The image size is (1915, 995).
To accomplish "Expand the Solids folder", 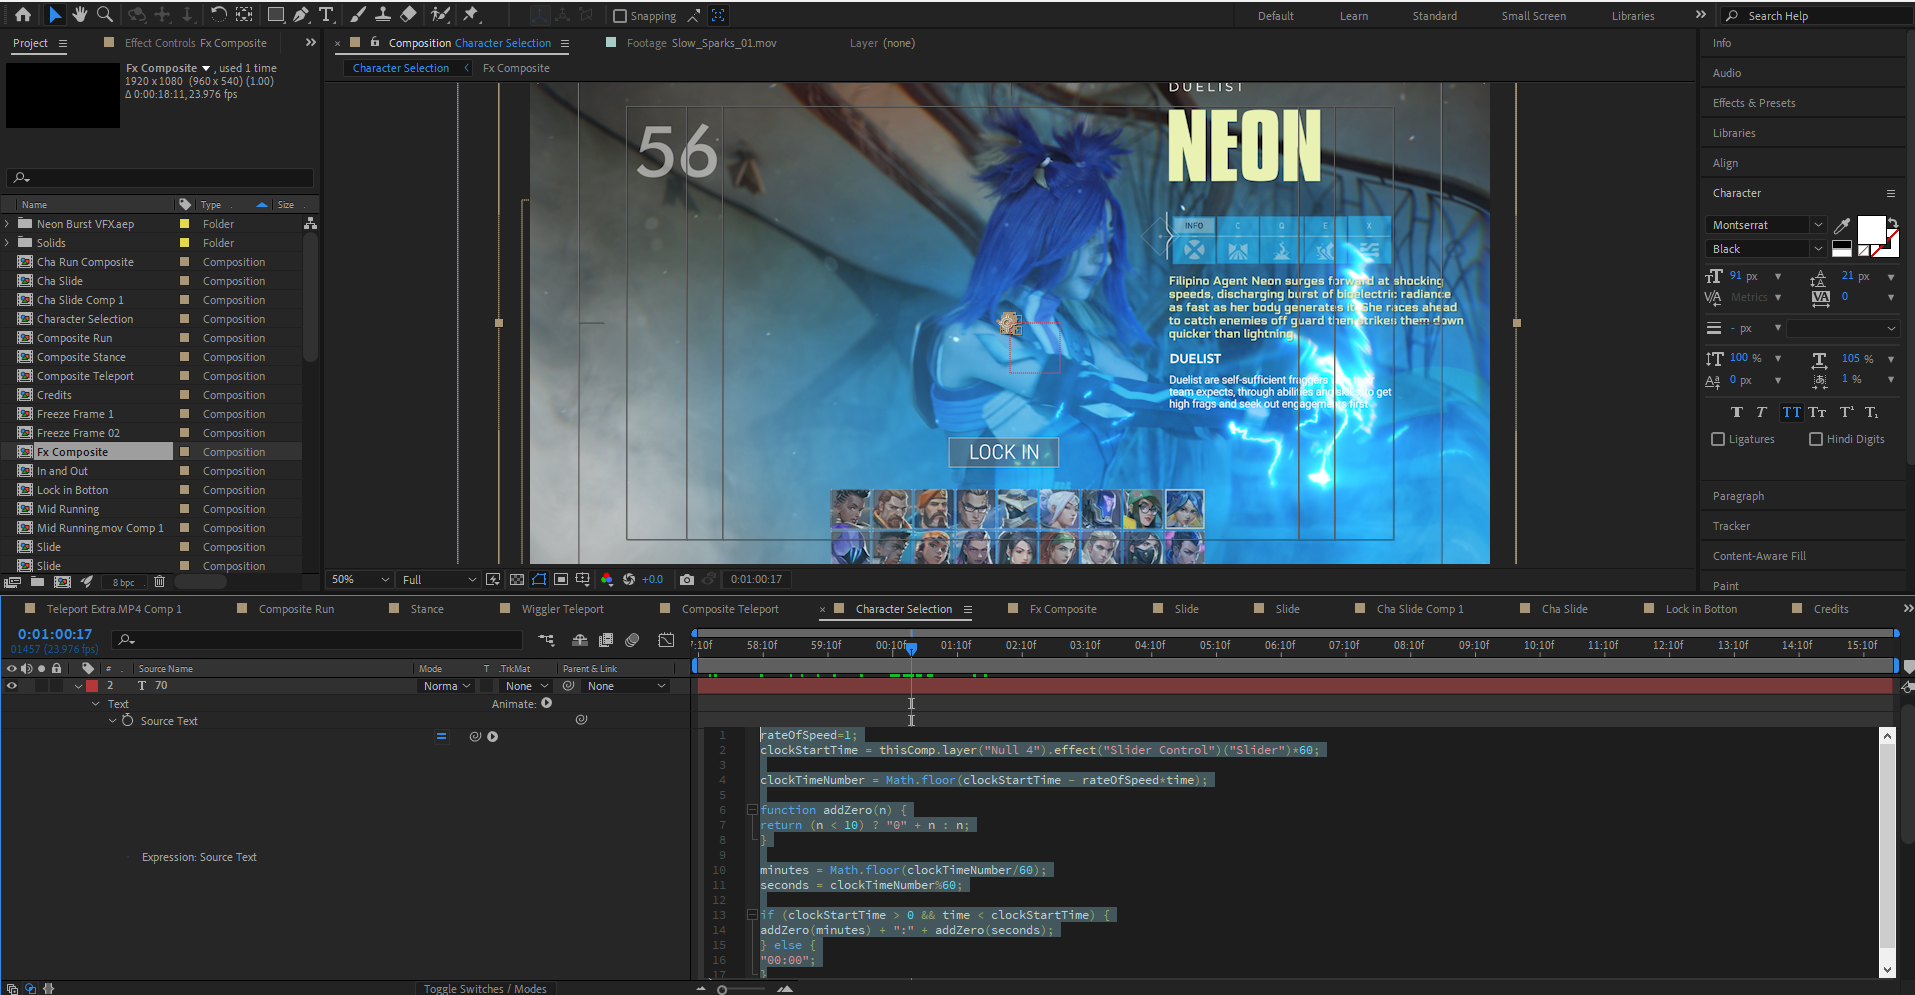I will (8, 243).
